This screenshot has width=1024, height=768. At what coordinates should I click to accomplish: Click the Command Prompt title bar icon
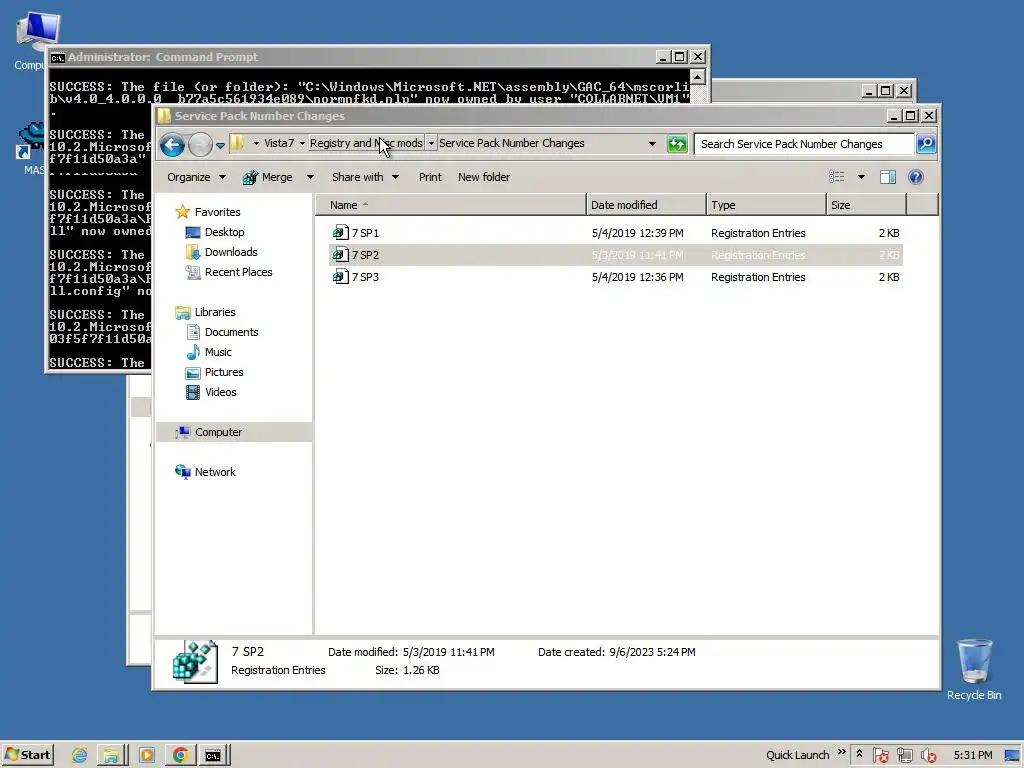click(57, 57)
